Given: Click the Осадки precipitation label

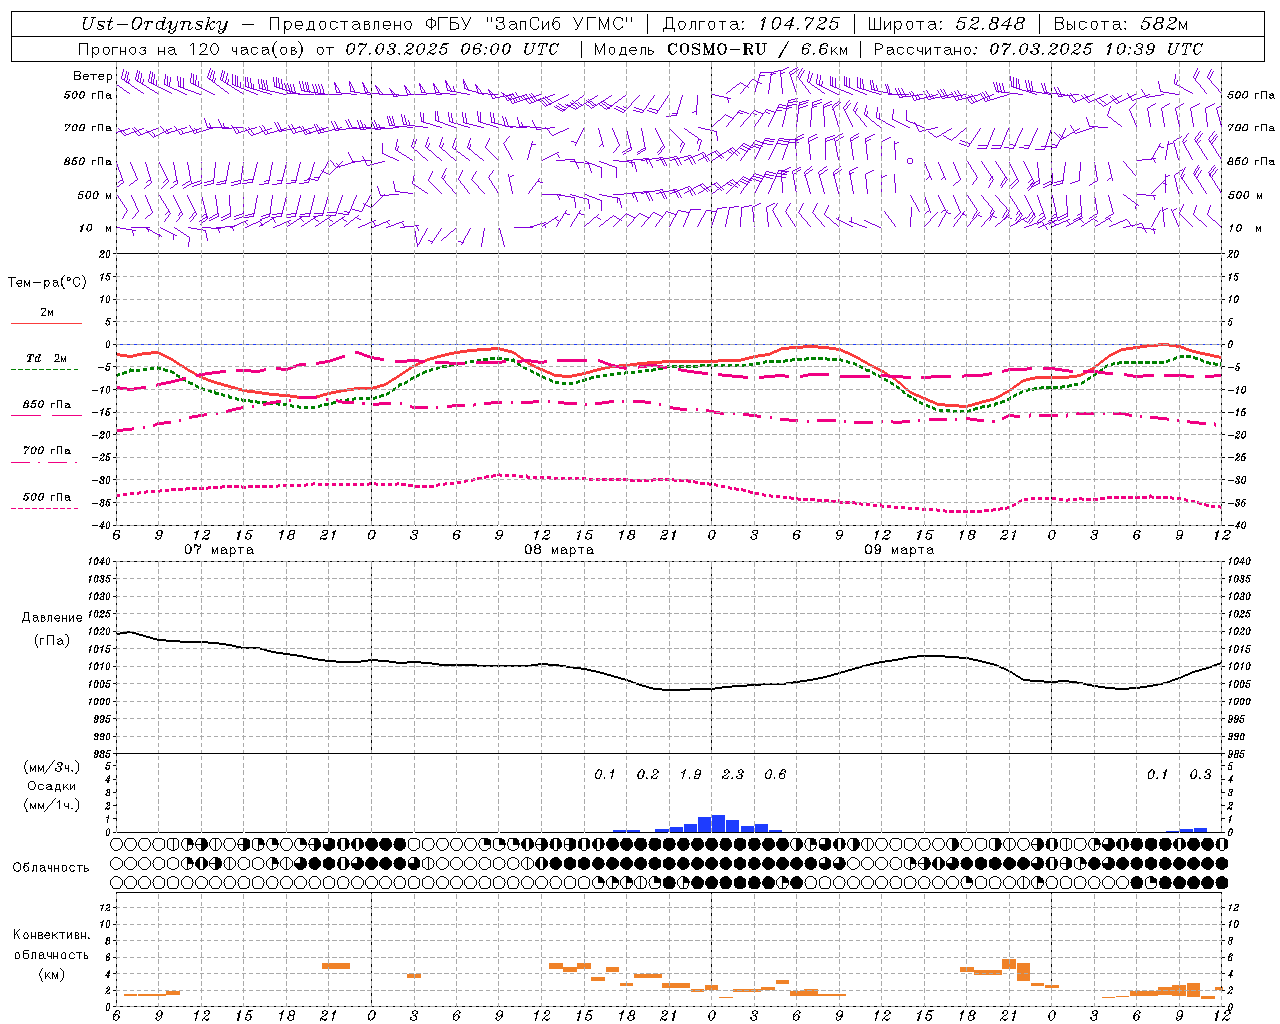Looking at the screenshot, I should pyautogui.click(x=52, y=786).
